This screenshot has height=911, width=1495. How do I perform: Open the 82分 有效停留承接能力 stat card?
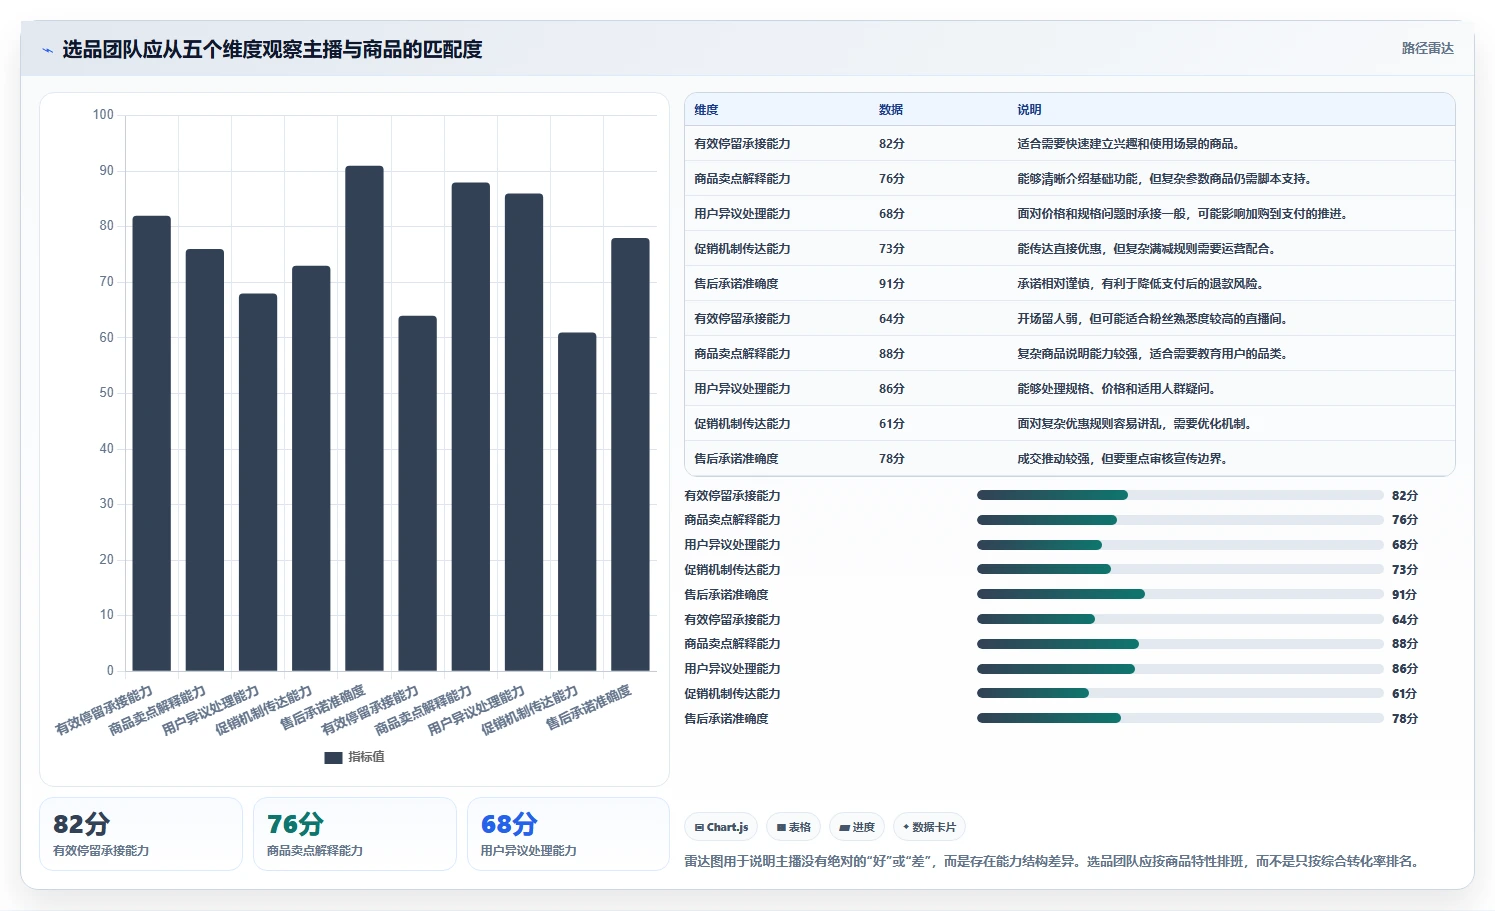click(x=141, y=834)
